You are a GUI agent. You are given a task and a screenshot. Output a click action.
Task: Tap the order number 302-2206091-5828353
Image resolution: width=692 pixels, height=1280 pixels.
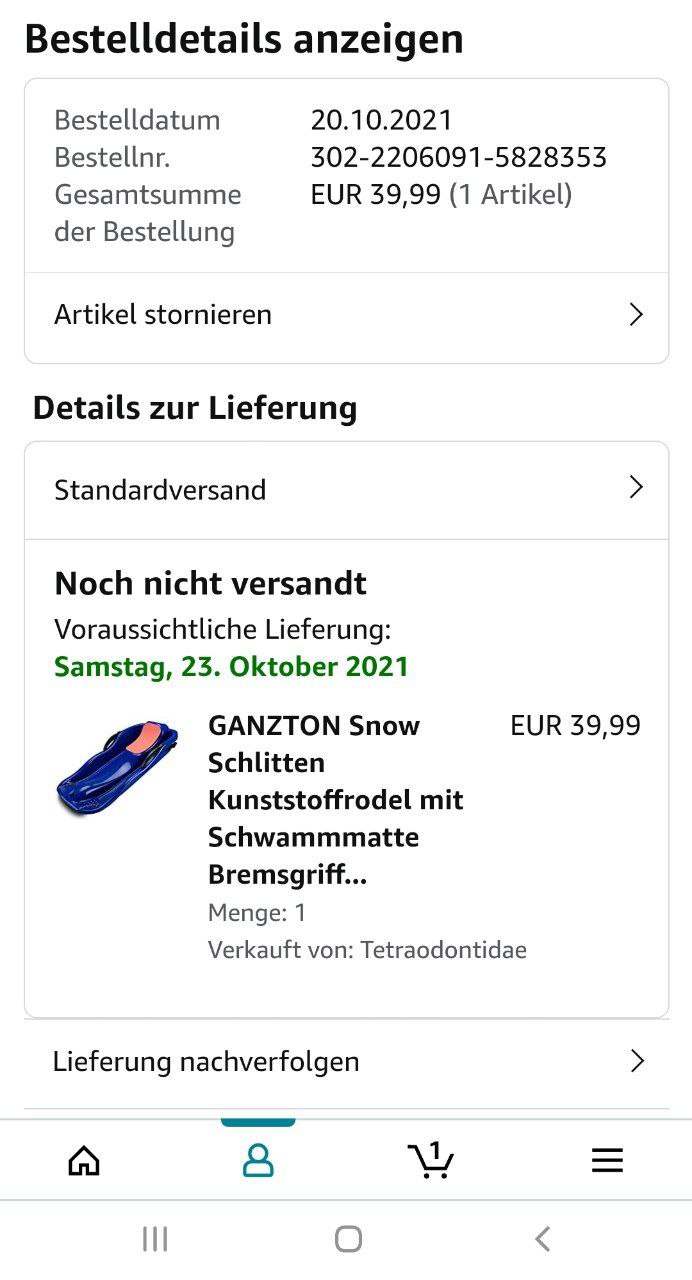tap(458, 157)
